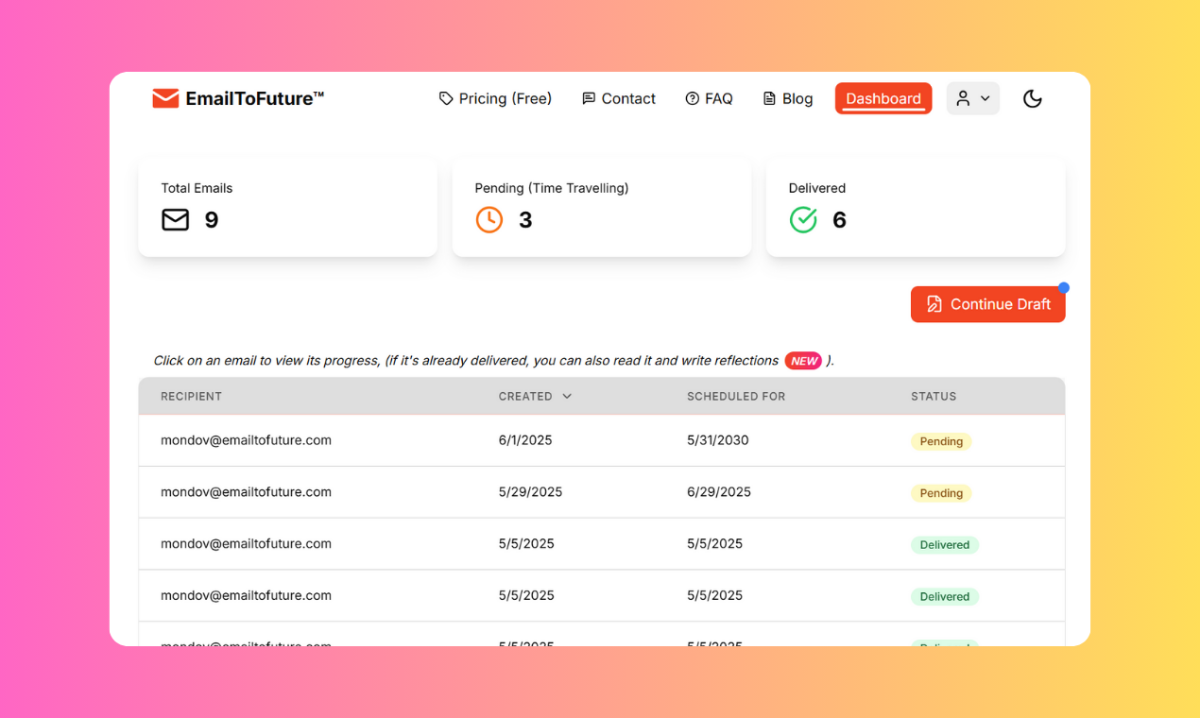Go to the Contact page
Image resolution: width=1200 pixels, height=718 pixels.
tap(619, 98)
